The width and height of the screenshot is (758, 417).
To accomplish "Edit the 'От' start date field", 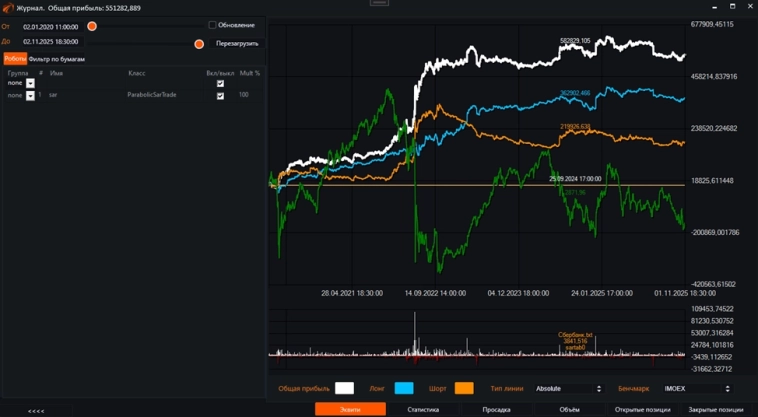I will click(x=51, y=27).
